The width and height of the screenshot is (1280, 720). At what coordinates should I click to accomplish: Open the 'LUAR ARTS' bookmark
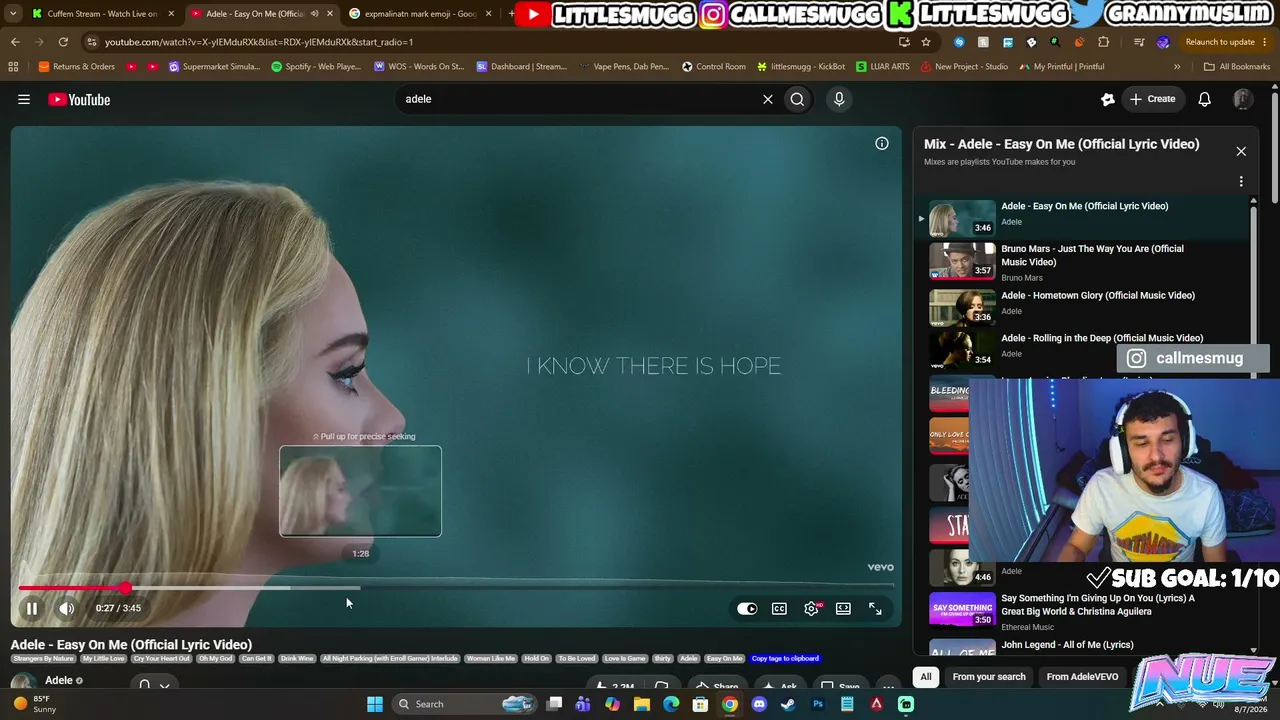883,67
